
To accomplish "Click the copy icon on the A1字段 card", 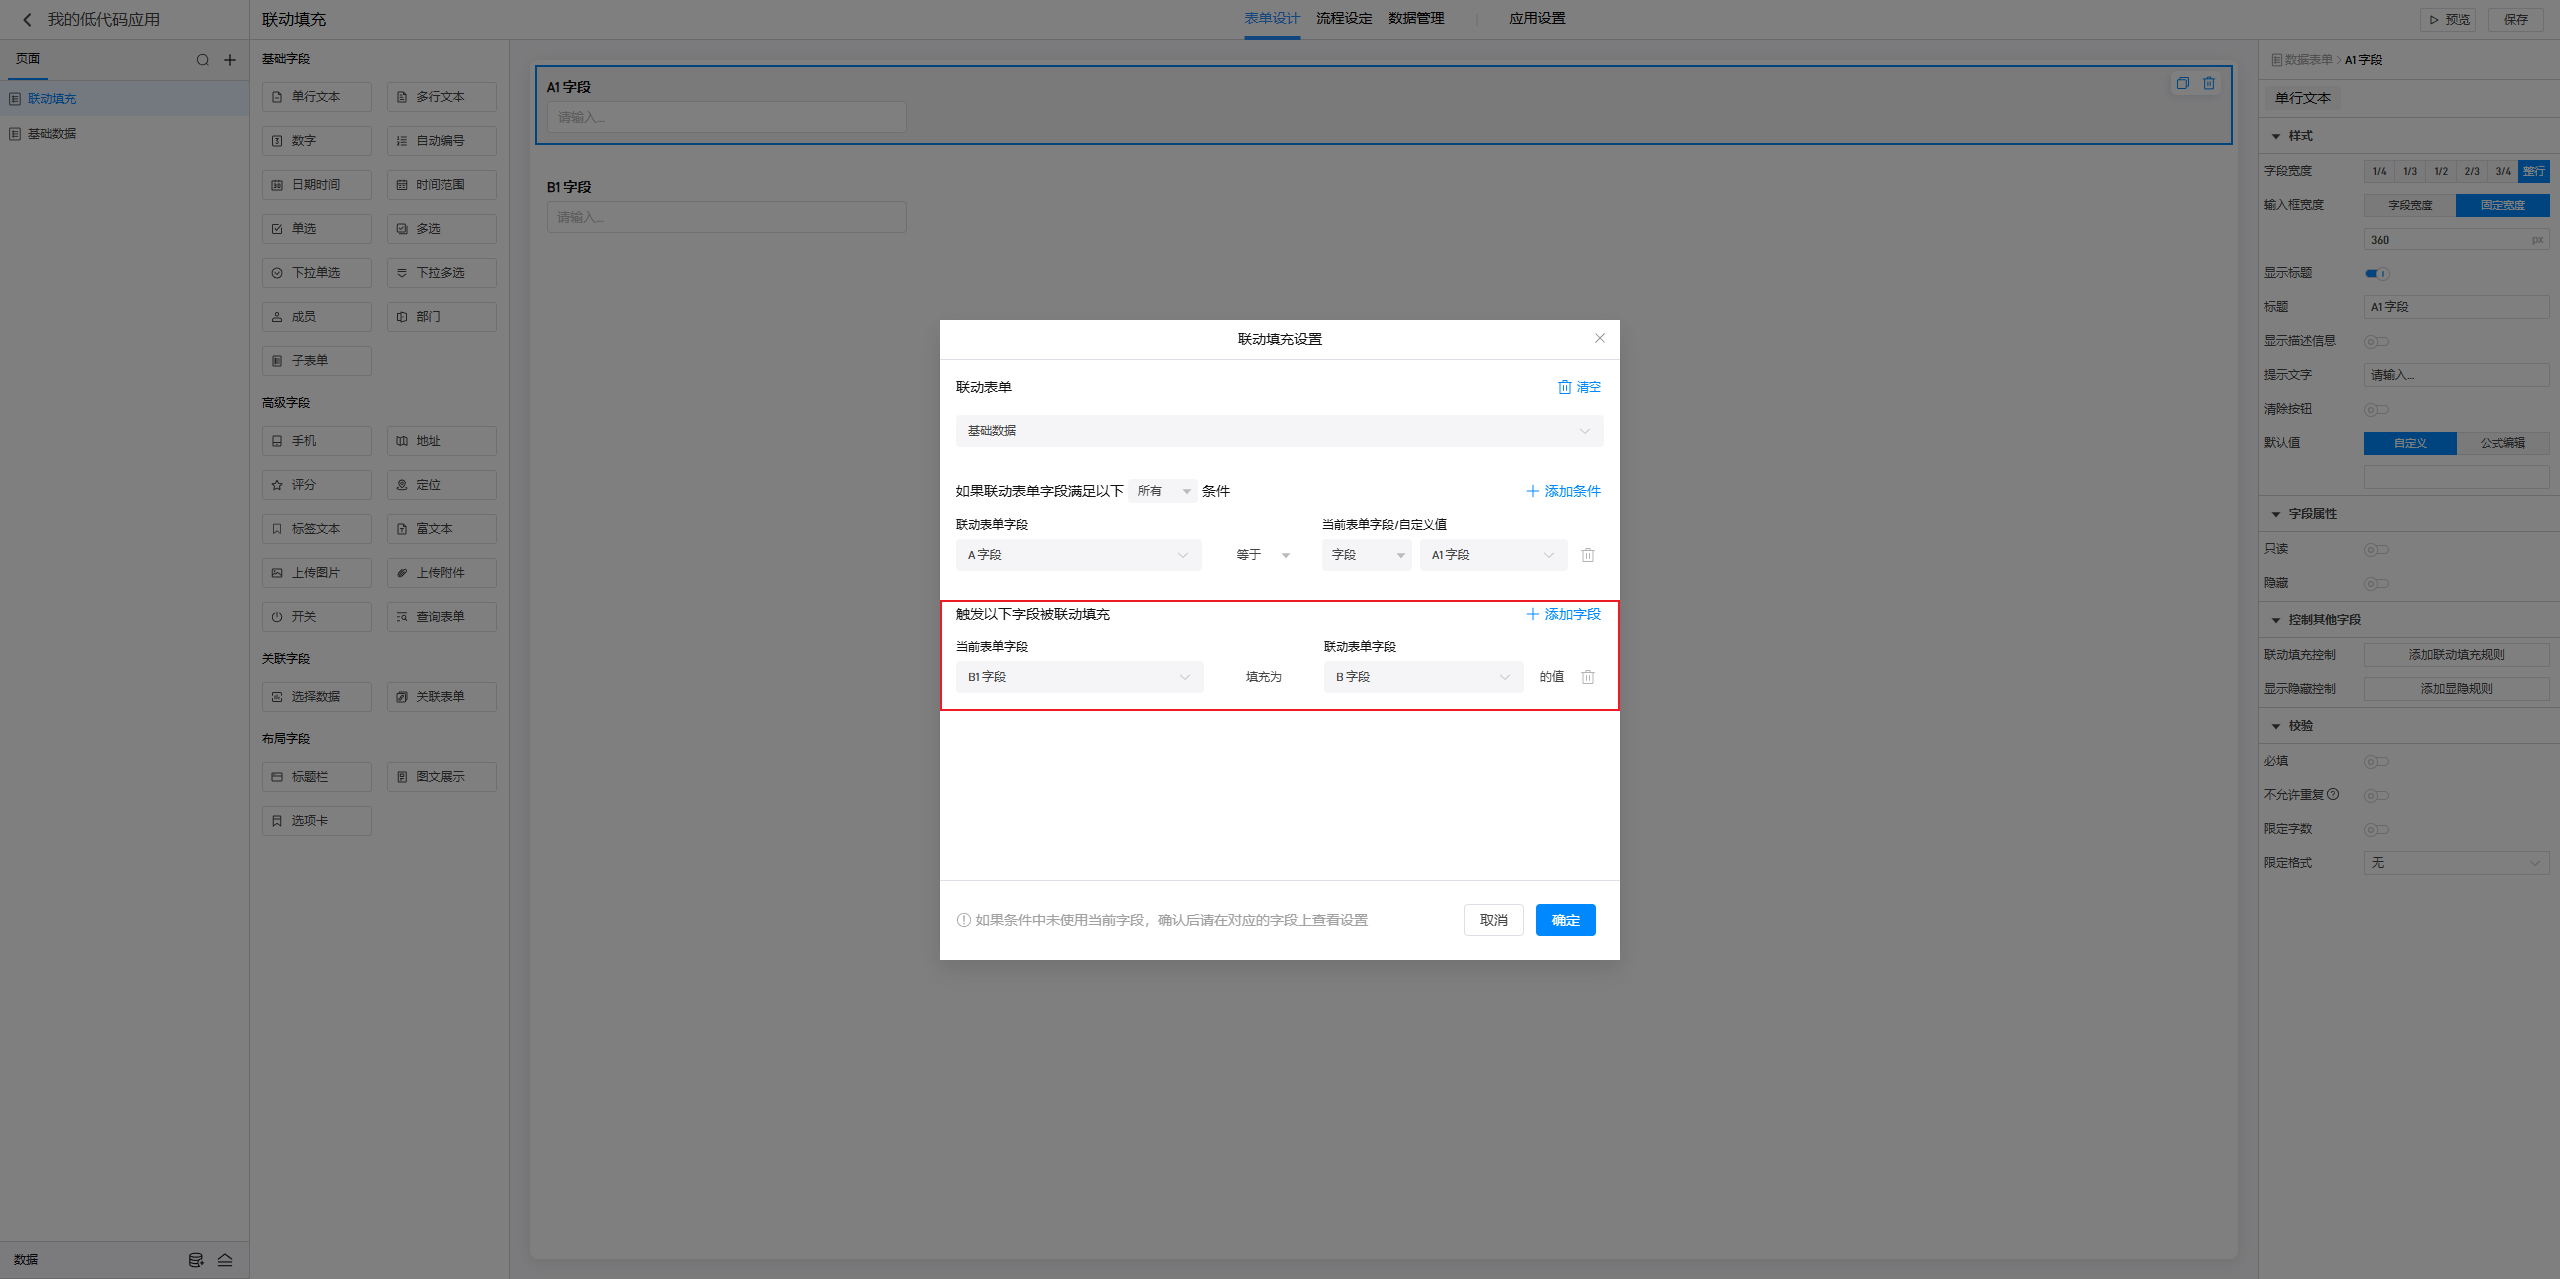I will [2182, 83].
